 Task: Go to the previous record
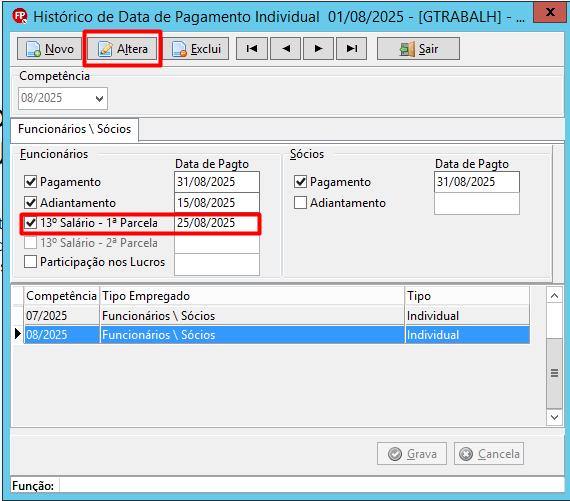[286, 48]
